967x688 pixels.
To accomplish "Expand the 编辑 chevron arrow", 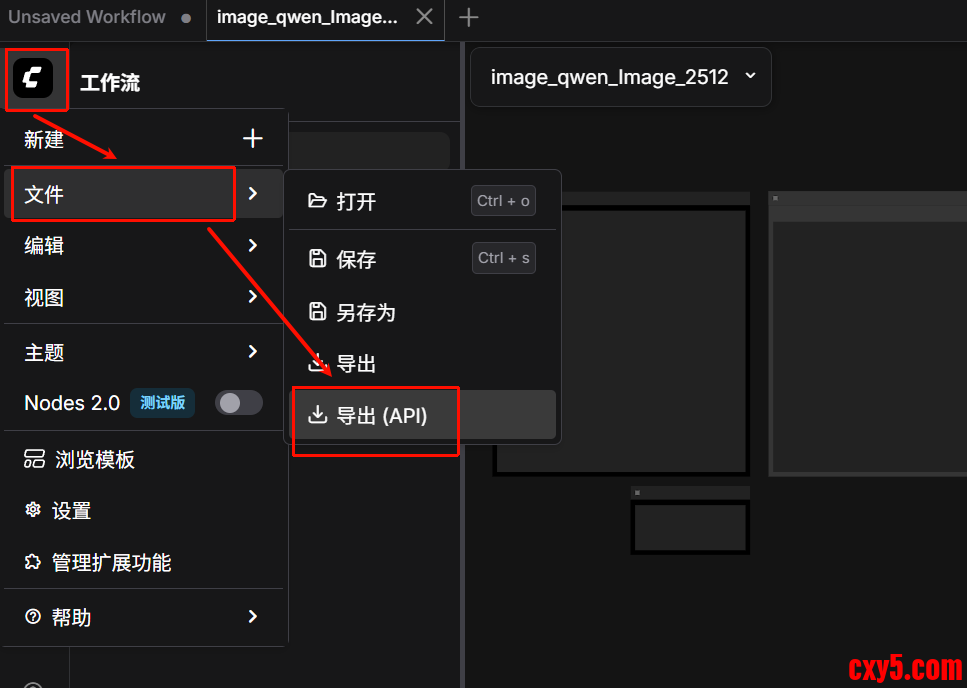I will coord(253,245).
